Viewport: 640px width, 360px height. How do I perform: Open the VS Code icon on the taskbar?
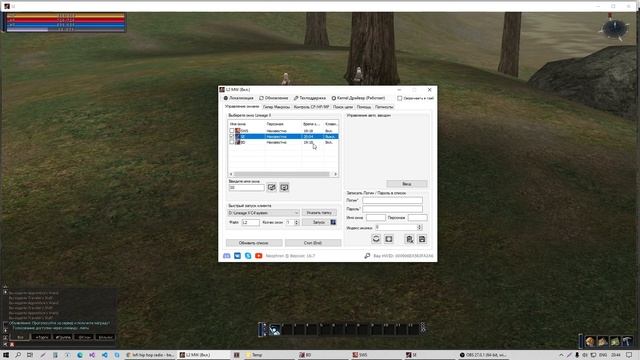[105, 355]
